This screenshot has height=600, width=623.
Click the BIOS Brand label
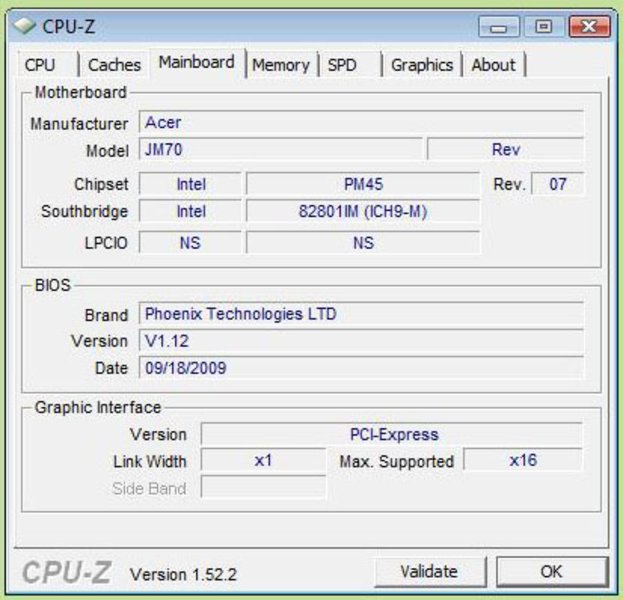[106, 315]
